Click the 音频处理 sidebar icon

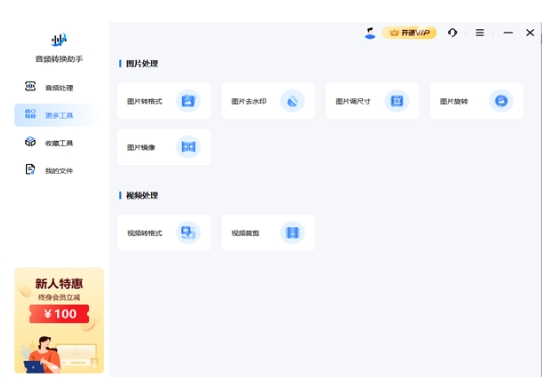pos(30,86)
